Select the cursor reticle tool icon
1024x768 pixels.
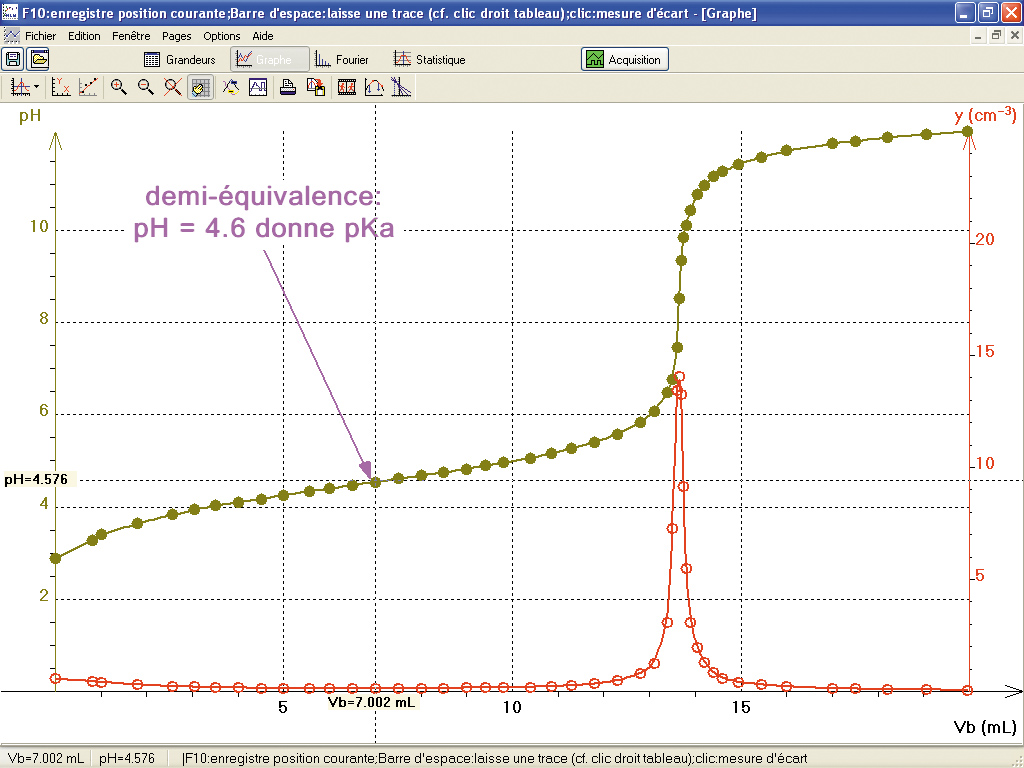click(21, 87)
